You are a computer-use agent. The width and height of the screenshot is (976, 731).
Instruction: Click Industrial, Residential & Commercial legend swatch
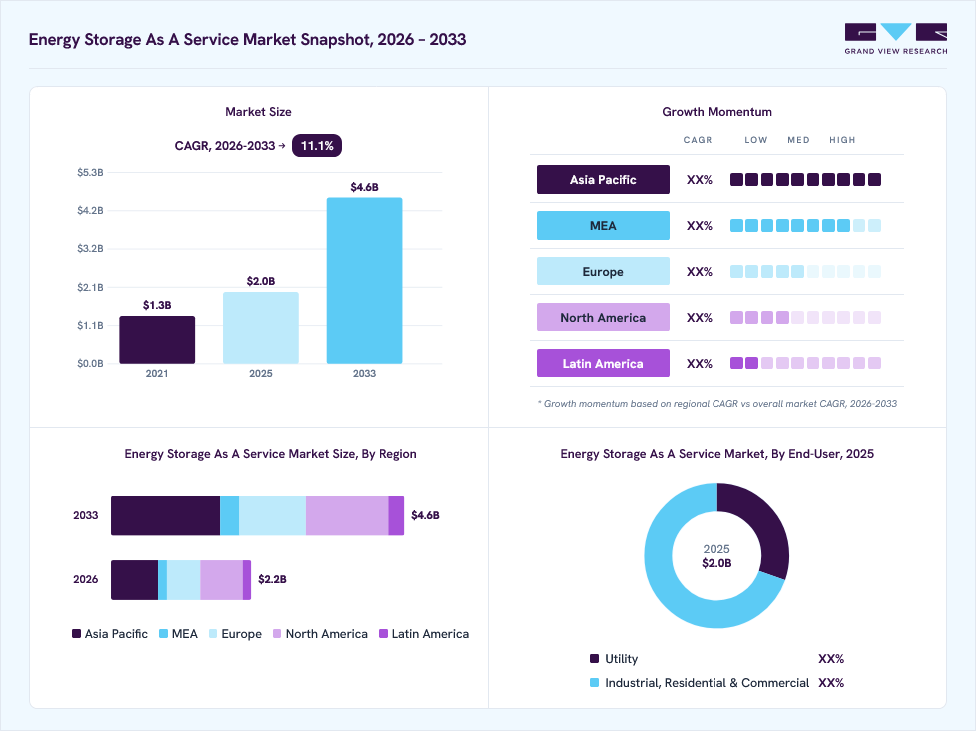coord(594,683)
